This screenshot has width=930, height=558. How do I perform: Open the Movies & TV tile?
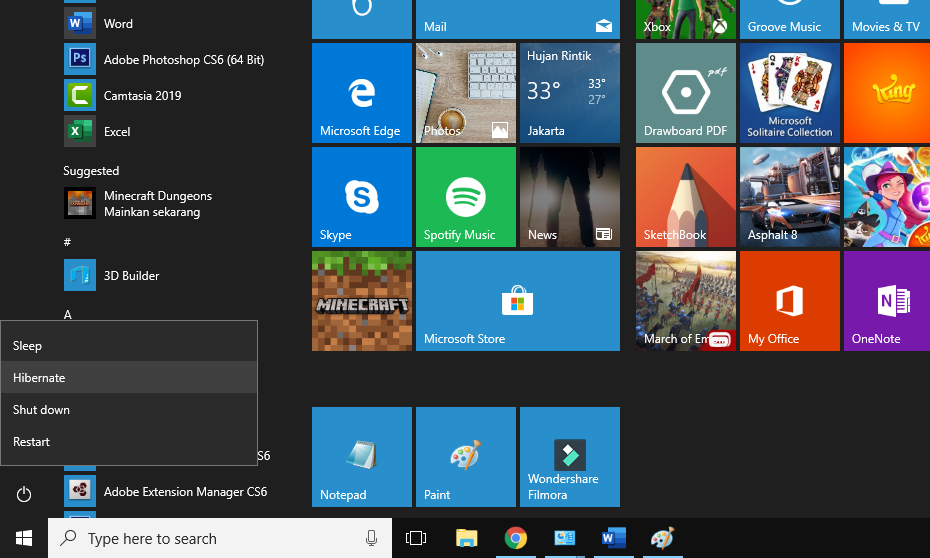click(887, 19)
